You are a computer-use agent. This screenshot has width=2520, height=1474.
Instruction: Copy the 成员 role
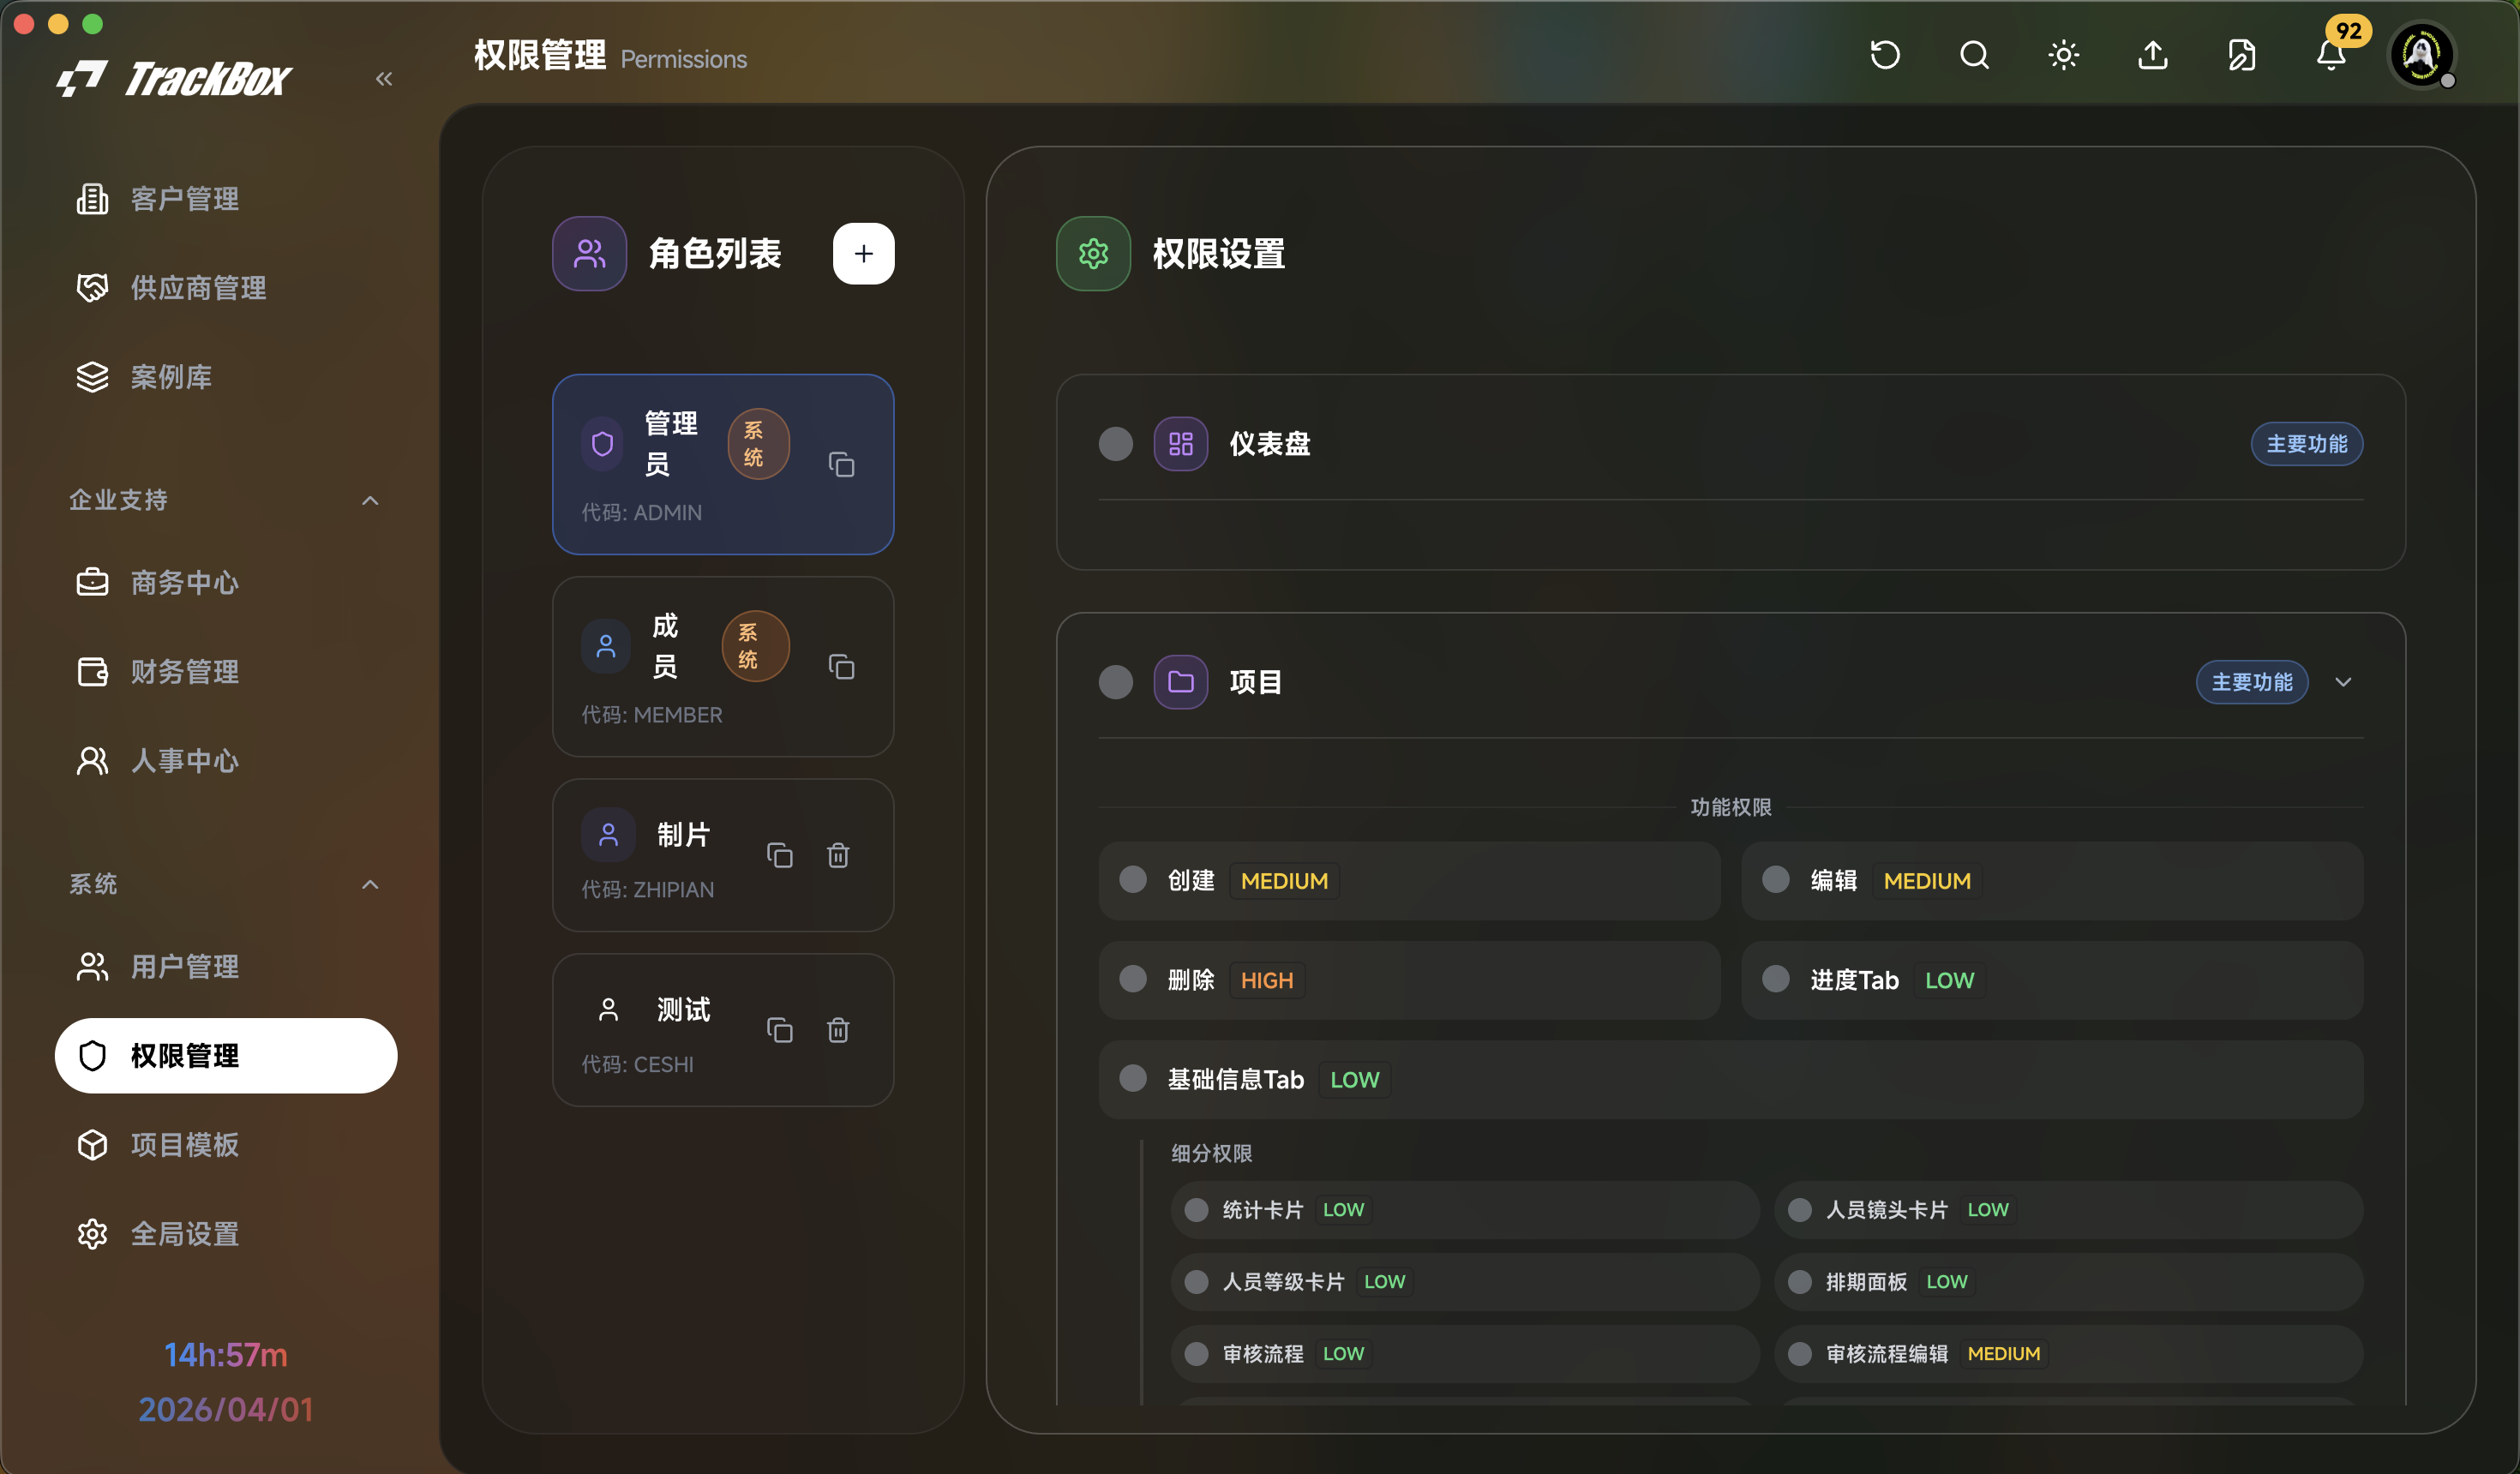841,667
